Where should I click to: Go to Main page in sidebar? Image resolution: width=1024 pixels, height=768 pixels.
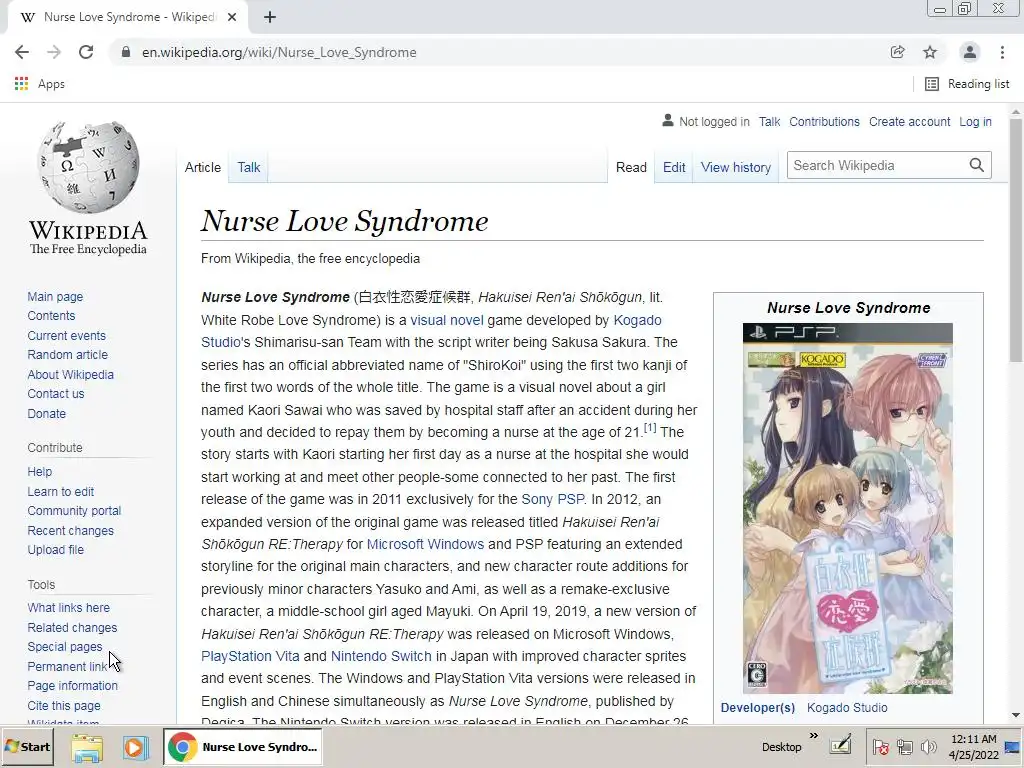pyautogui.click(x=55, y=296)
